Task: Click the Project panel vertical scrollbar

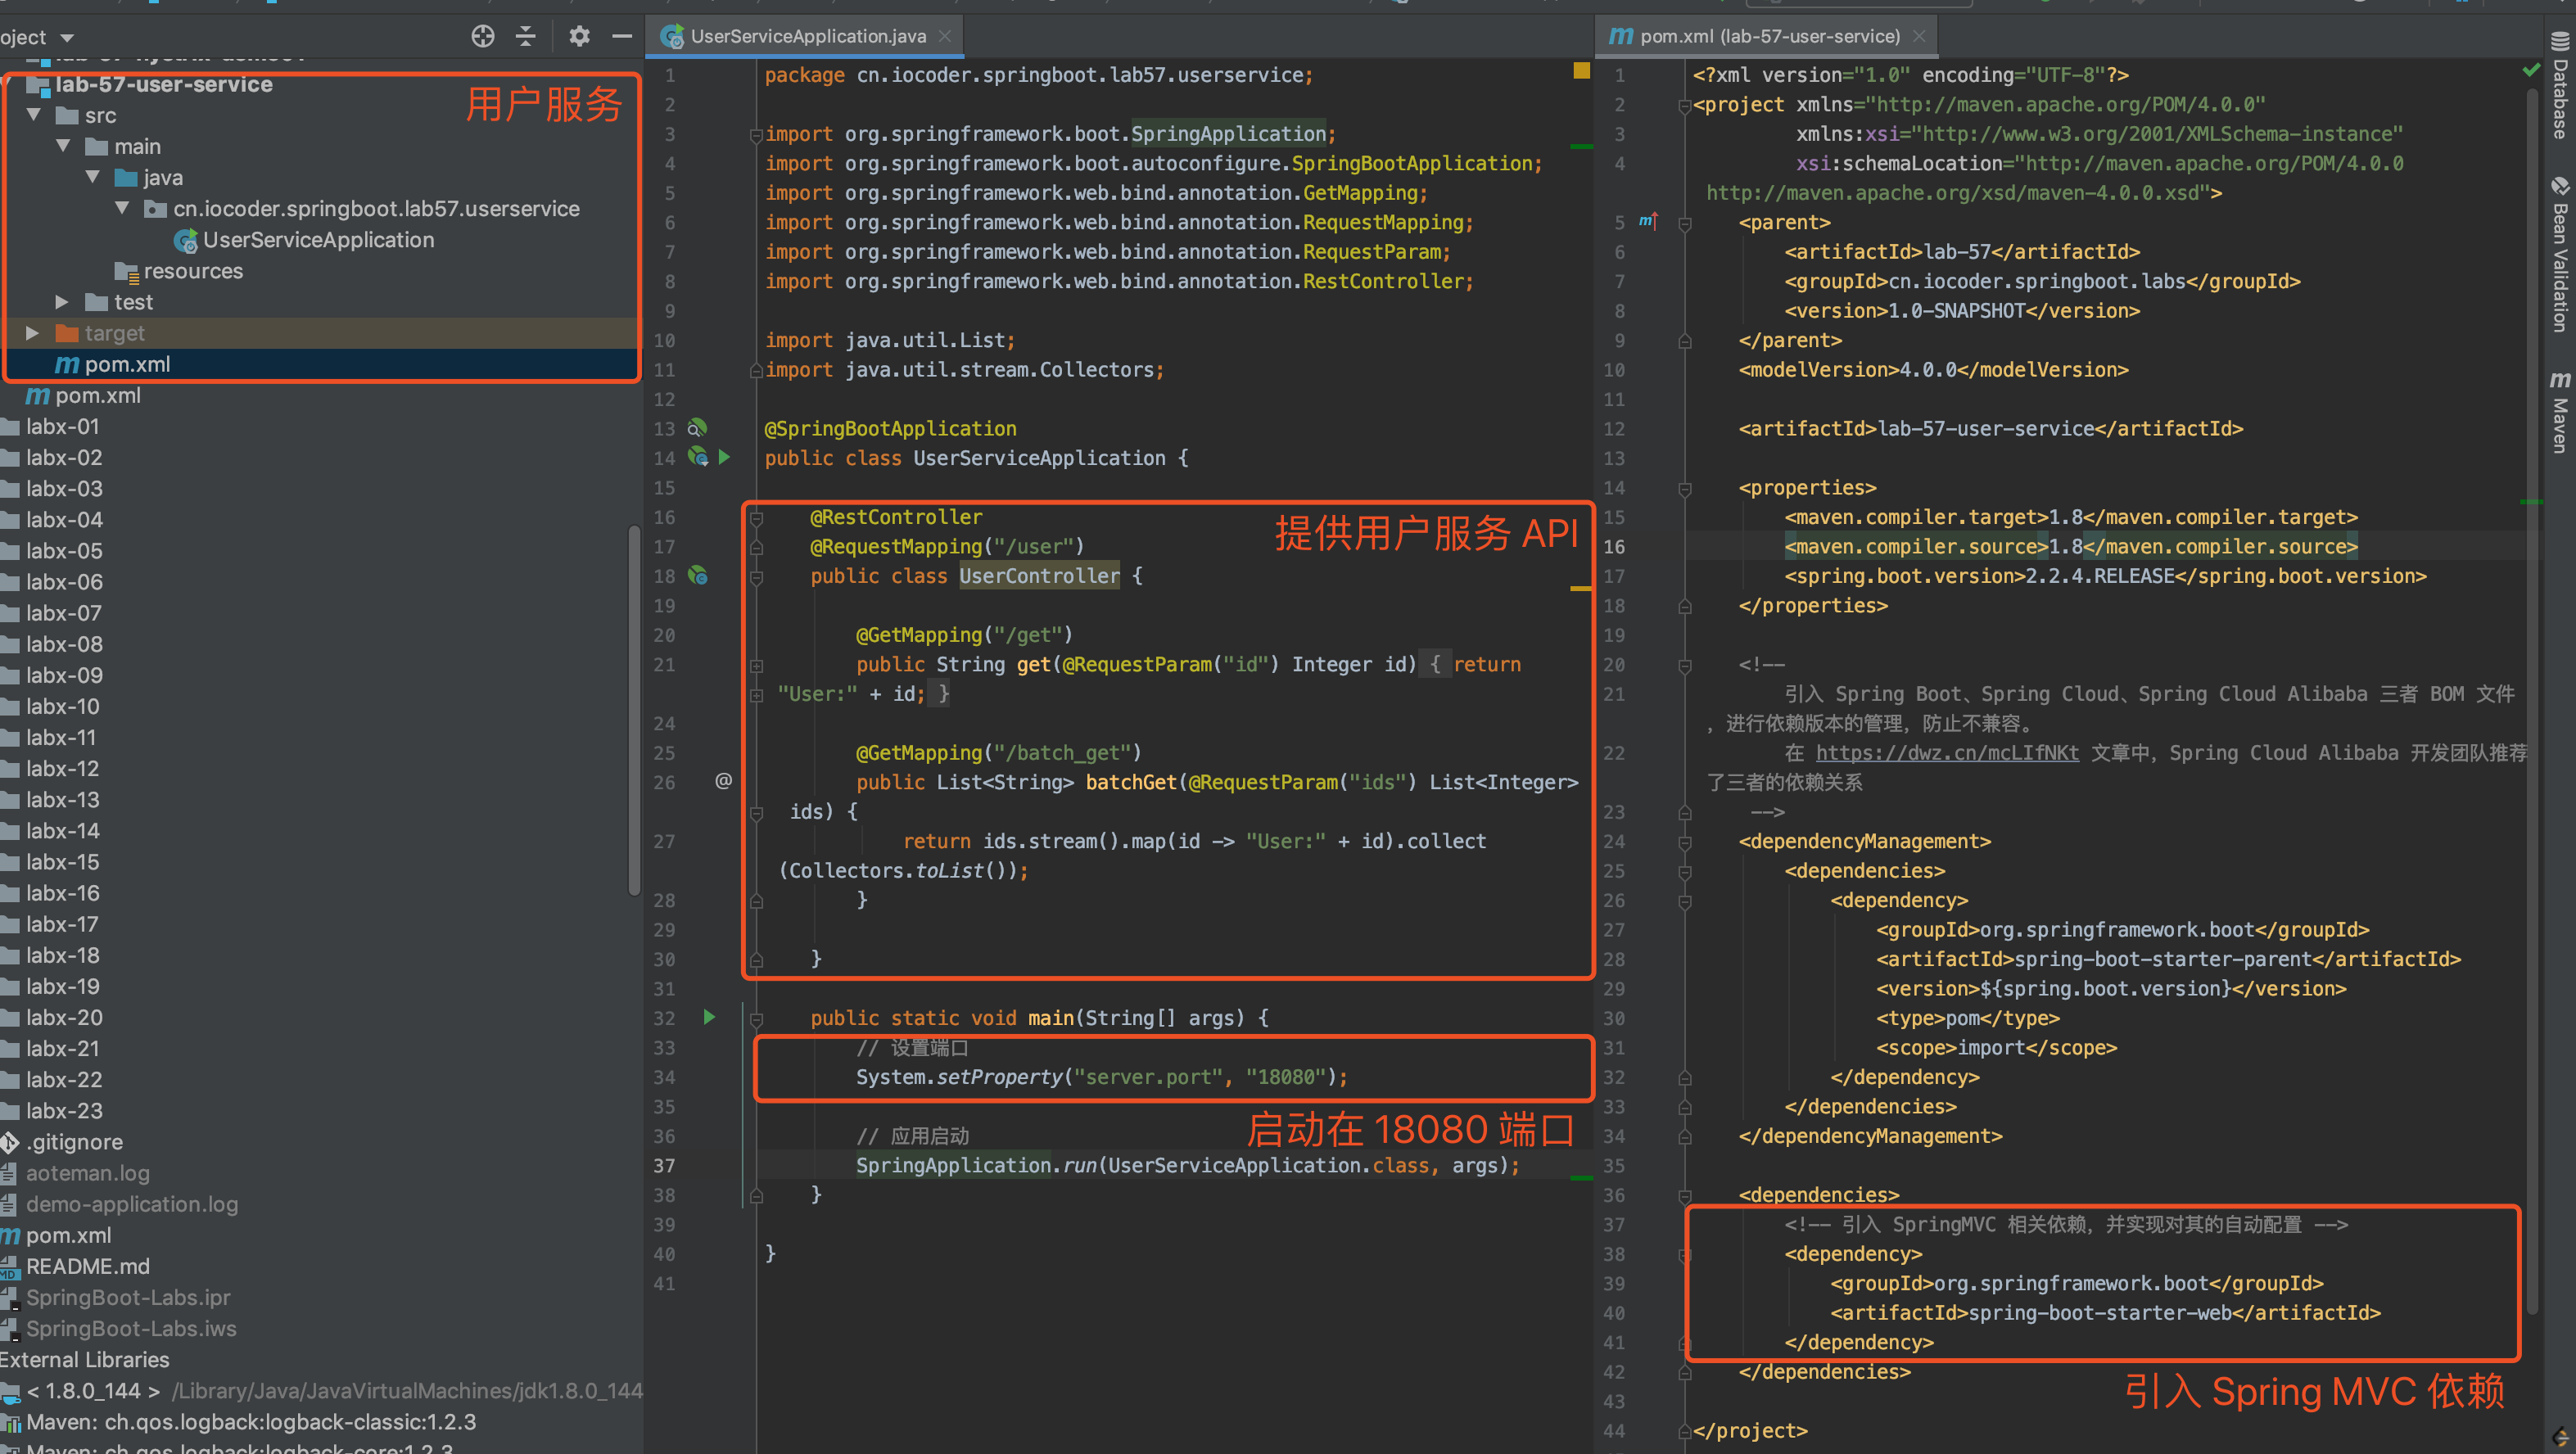Action: pyautogui.click(x=634, y=710)
